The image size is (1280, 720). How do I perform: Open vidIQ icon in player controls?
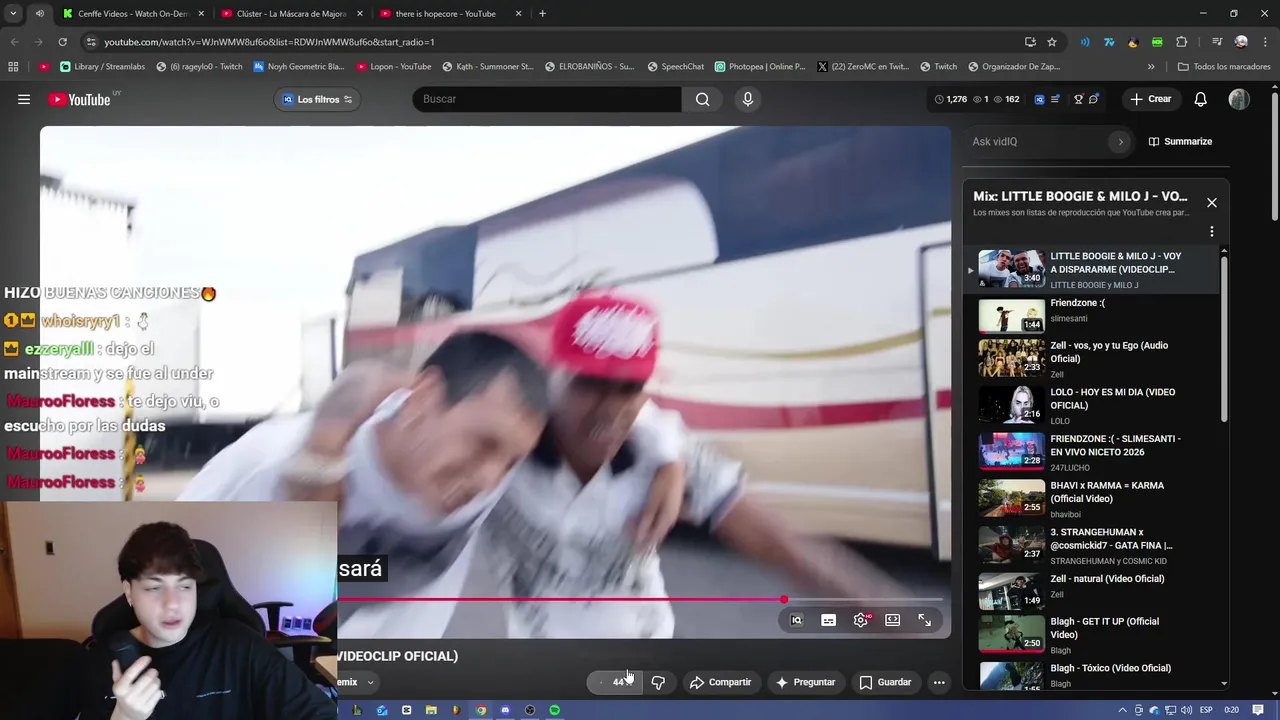pyautogui.click(x=796, y=620)
